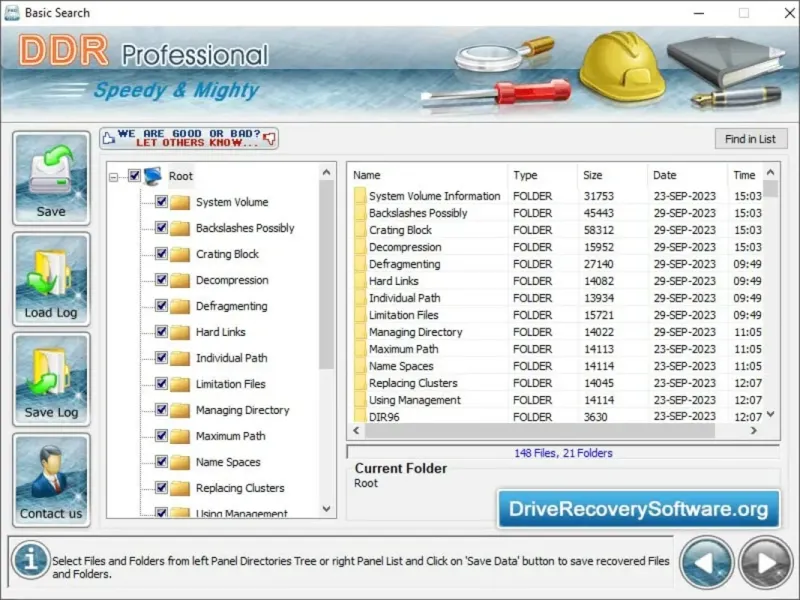Click the file list scroll up arrow
The height and width of the screenshot is (600, 800).
(x=770, y=172)
